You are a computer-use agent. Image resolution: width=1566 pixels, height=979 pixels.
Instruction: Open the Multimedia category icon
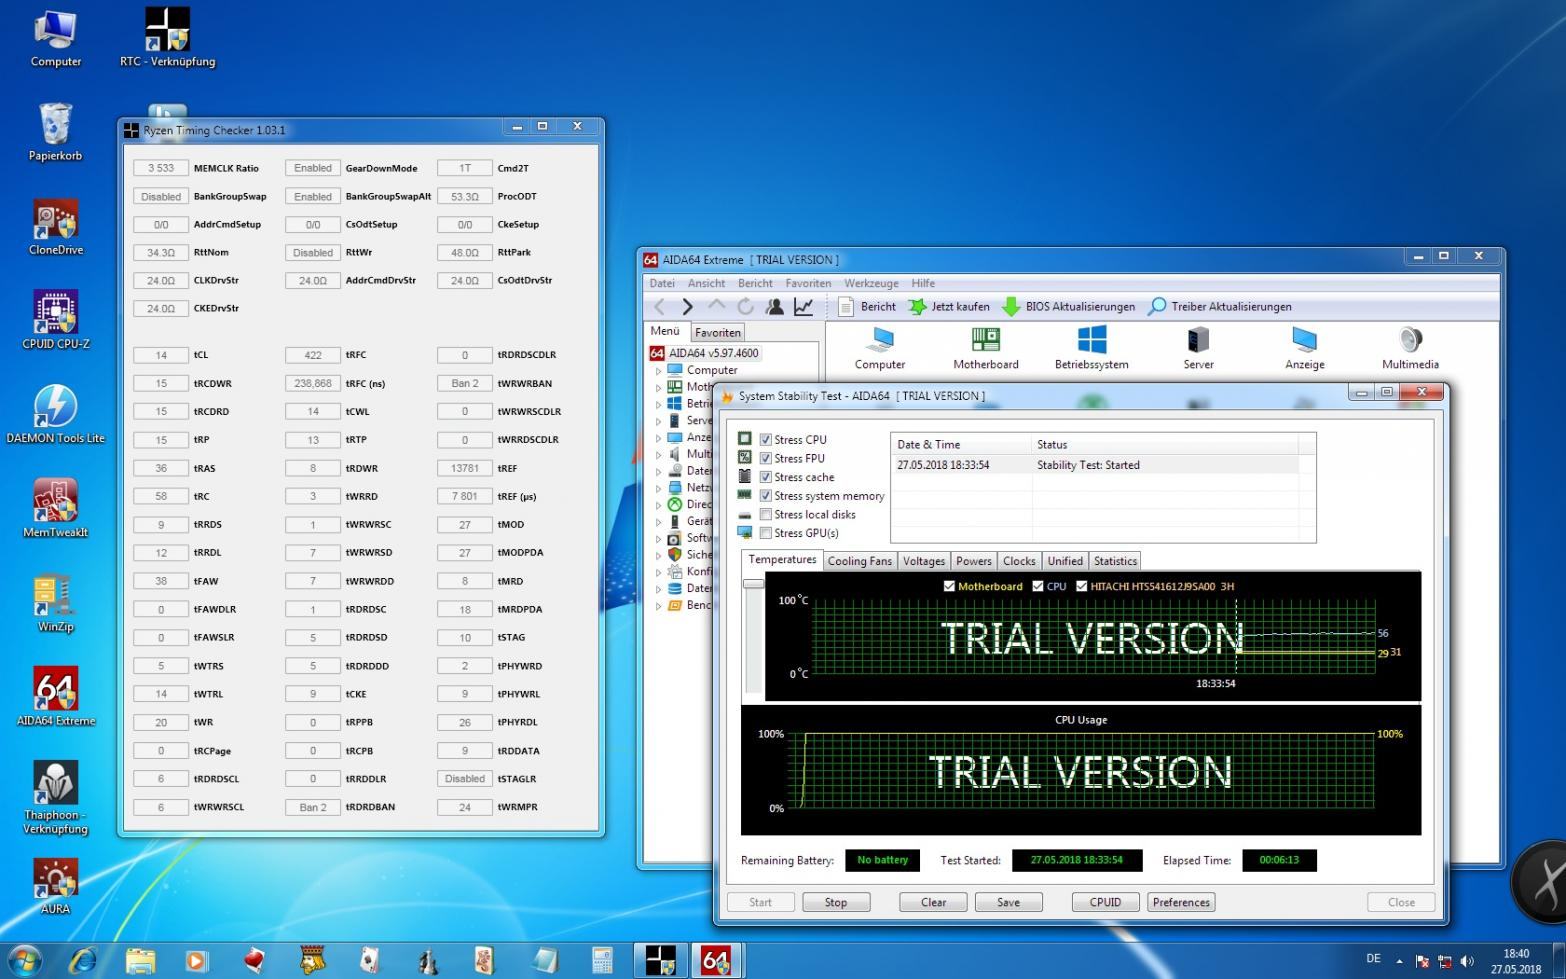(x=1410, y=348)
